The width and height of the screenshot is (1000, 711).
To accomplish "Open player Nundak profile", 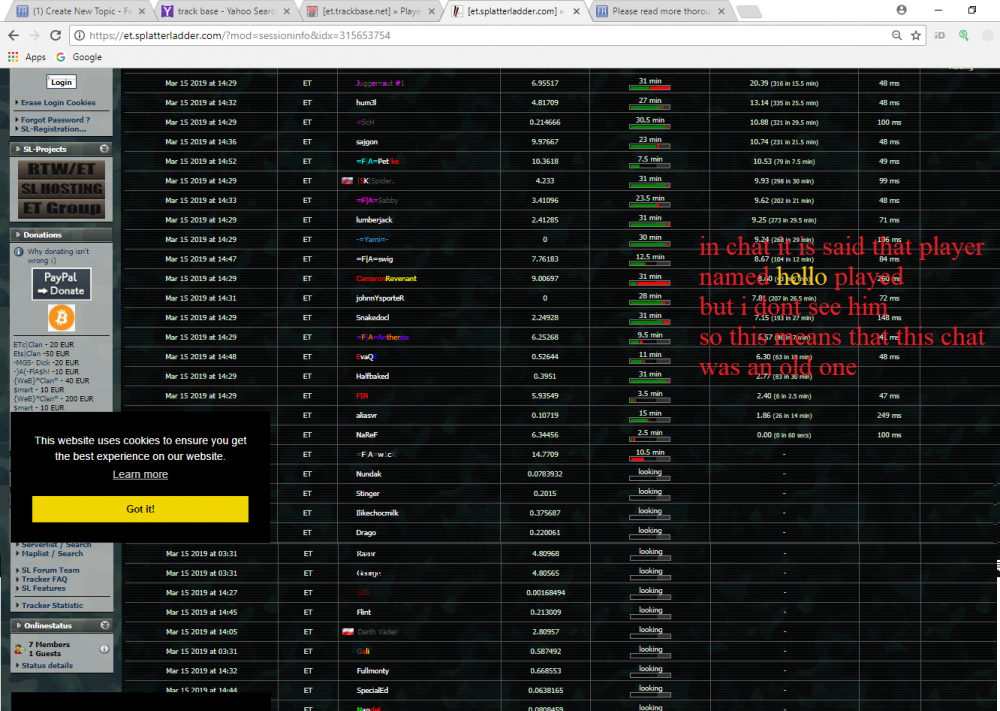I will click(x=369, y=474).
